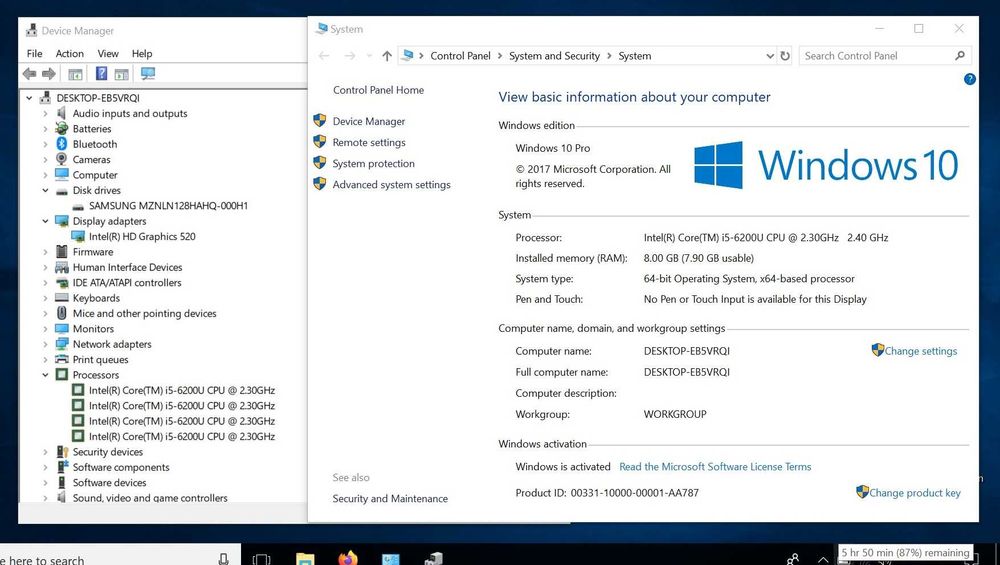The height and width of the screenshot is (565, 1000).
Task: Select Software components category
Action: coord(121,467)
